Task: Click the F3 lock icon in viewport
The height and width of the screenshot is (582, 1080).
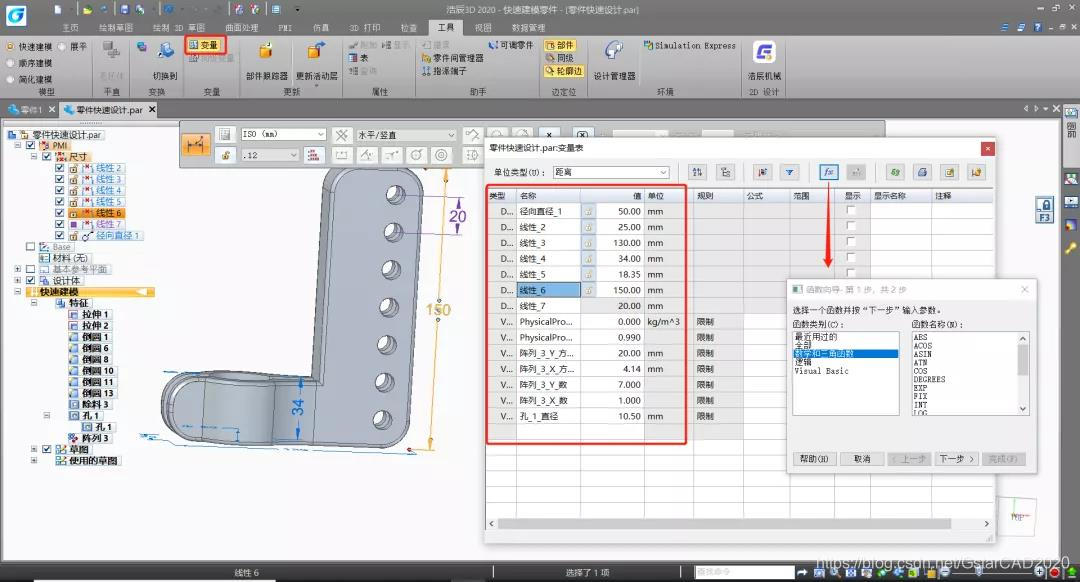Action: tap(1044, 210)
